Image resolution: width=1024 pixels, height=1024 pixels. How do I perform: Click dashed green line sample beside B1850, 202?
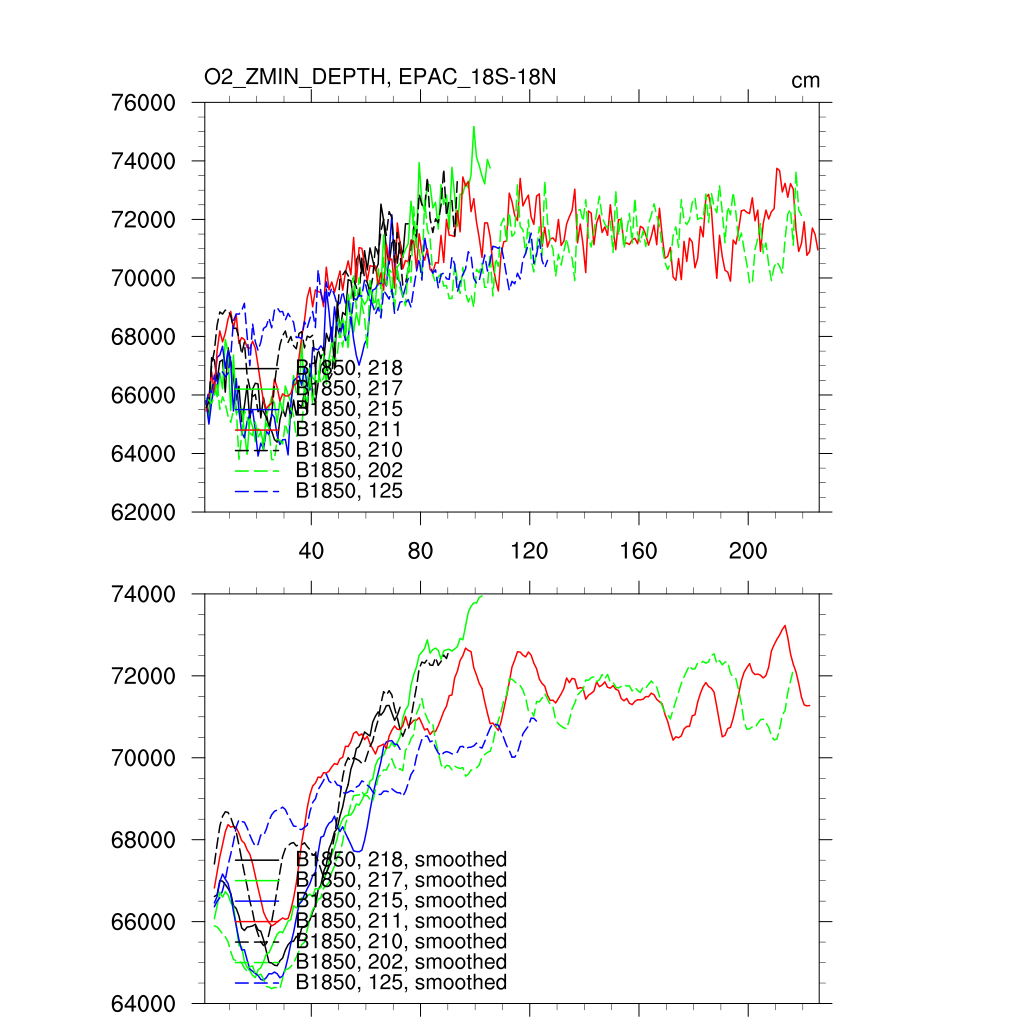point(256,470)
